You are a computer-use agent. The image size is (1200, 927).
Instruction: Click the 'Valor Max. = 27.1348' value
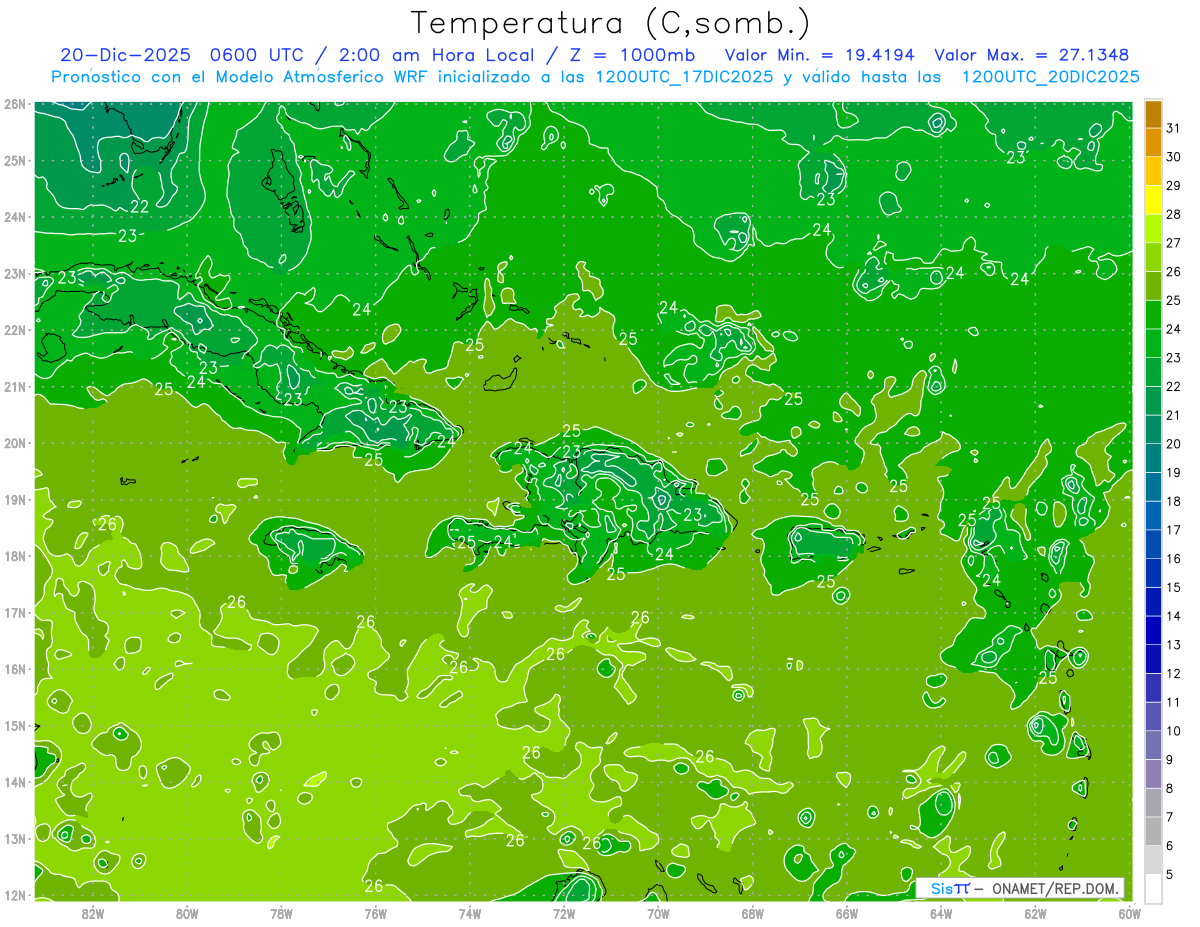point(1033,55)
